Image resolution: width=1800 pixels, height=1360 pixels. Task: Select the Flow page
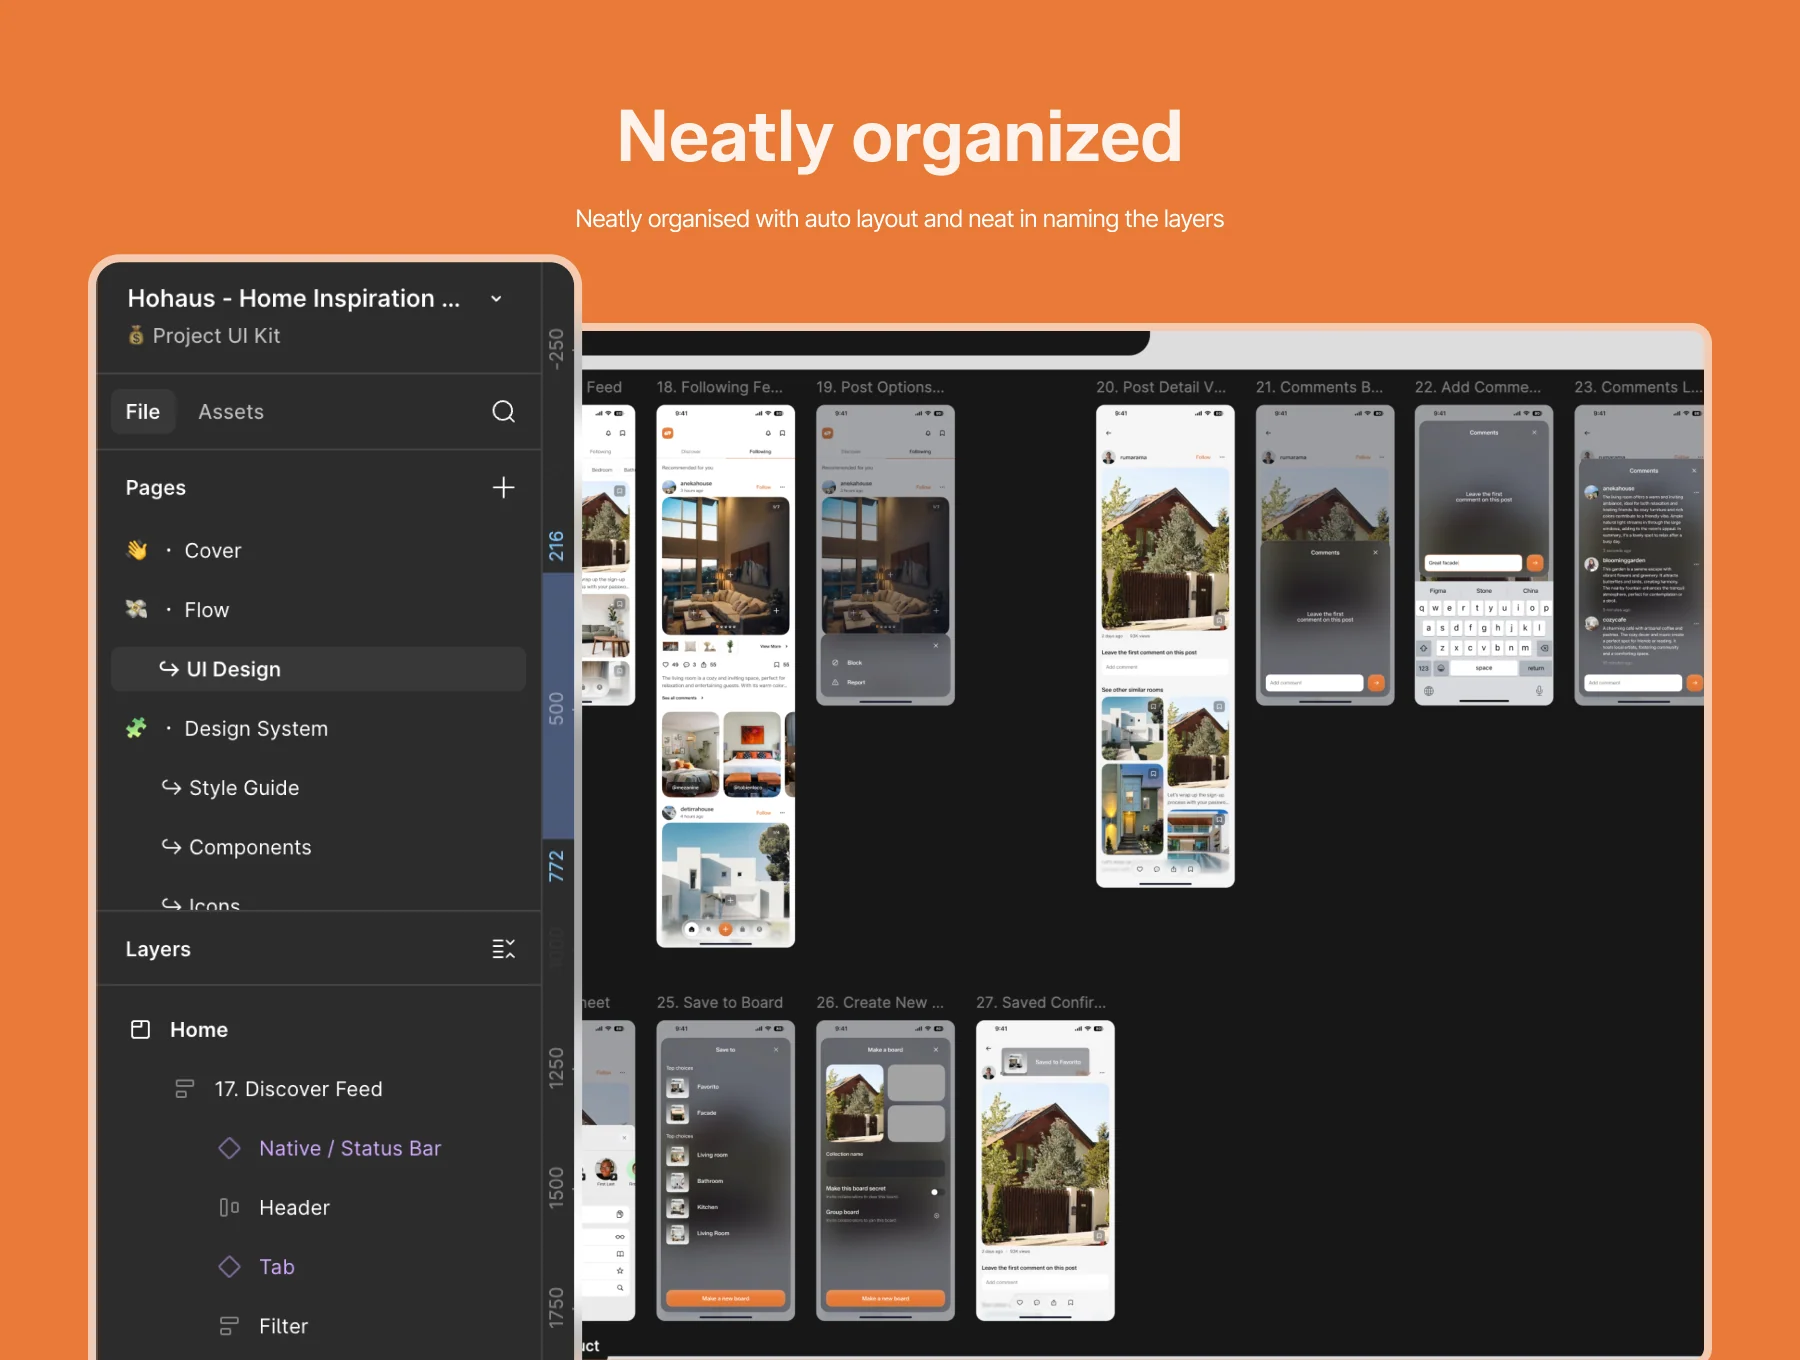click(x=318, y=610)
